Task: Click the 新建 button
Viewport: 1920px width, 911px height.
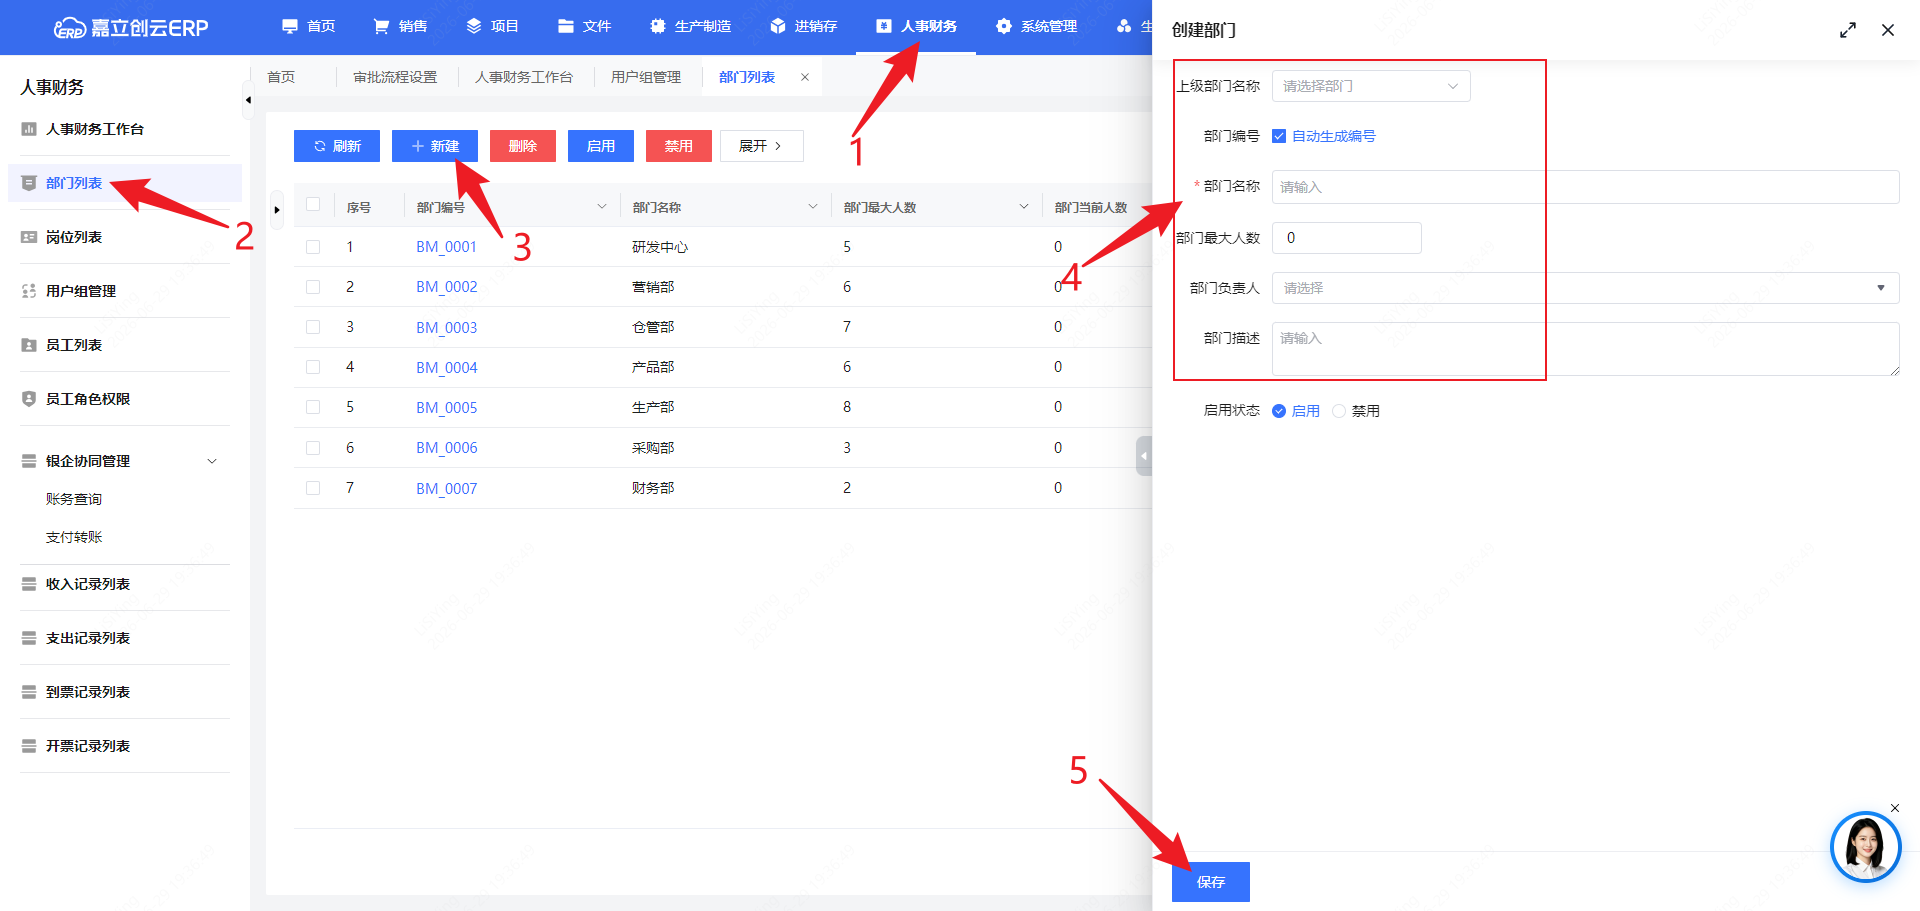Action: [x=435, y=146]
